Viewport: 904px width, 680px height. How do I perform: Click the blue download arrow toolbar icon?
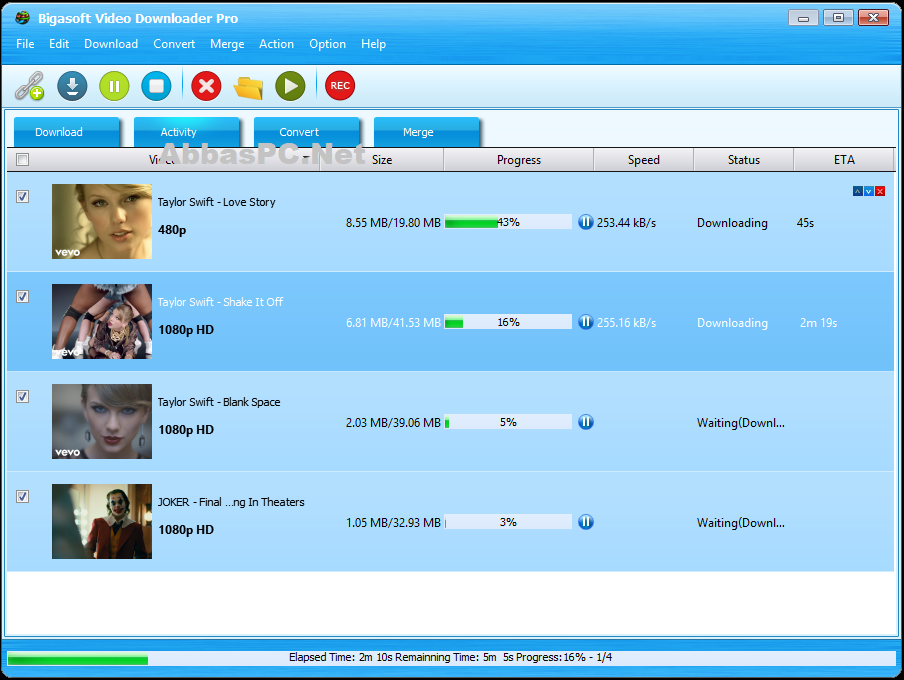tap(72, 86)
